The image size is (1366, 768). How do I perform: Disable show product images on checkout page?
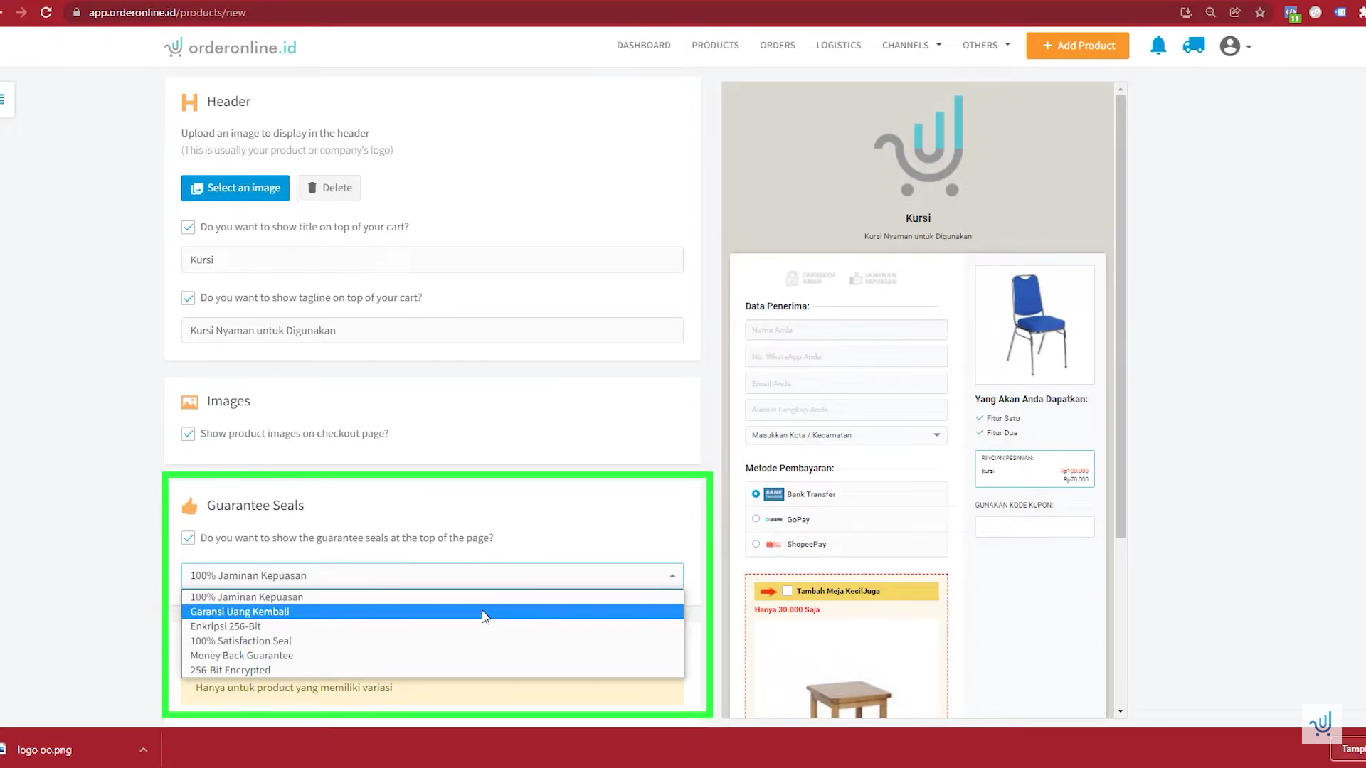click(188, 434)
